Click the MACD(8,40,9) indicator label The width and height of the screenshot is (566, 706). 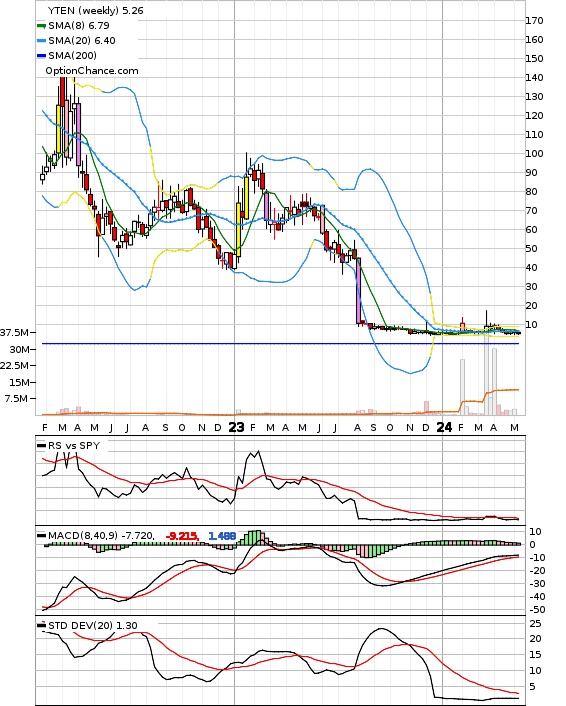coord(83,536)
